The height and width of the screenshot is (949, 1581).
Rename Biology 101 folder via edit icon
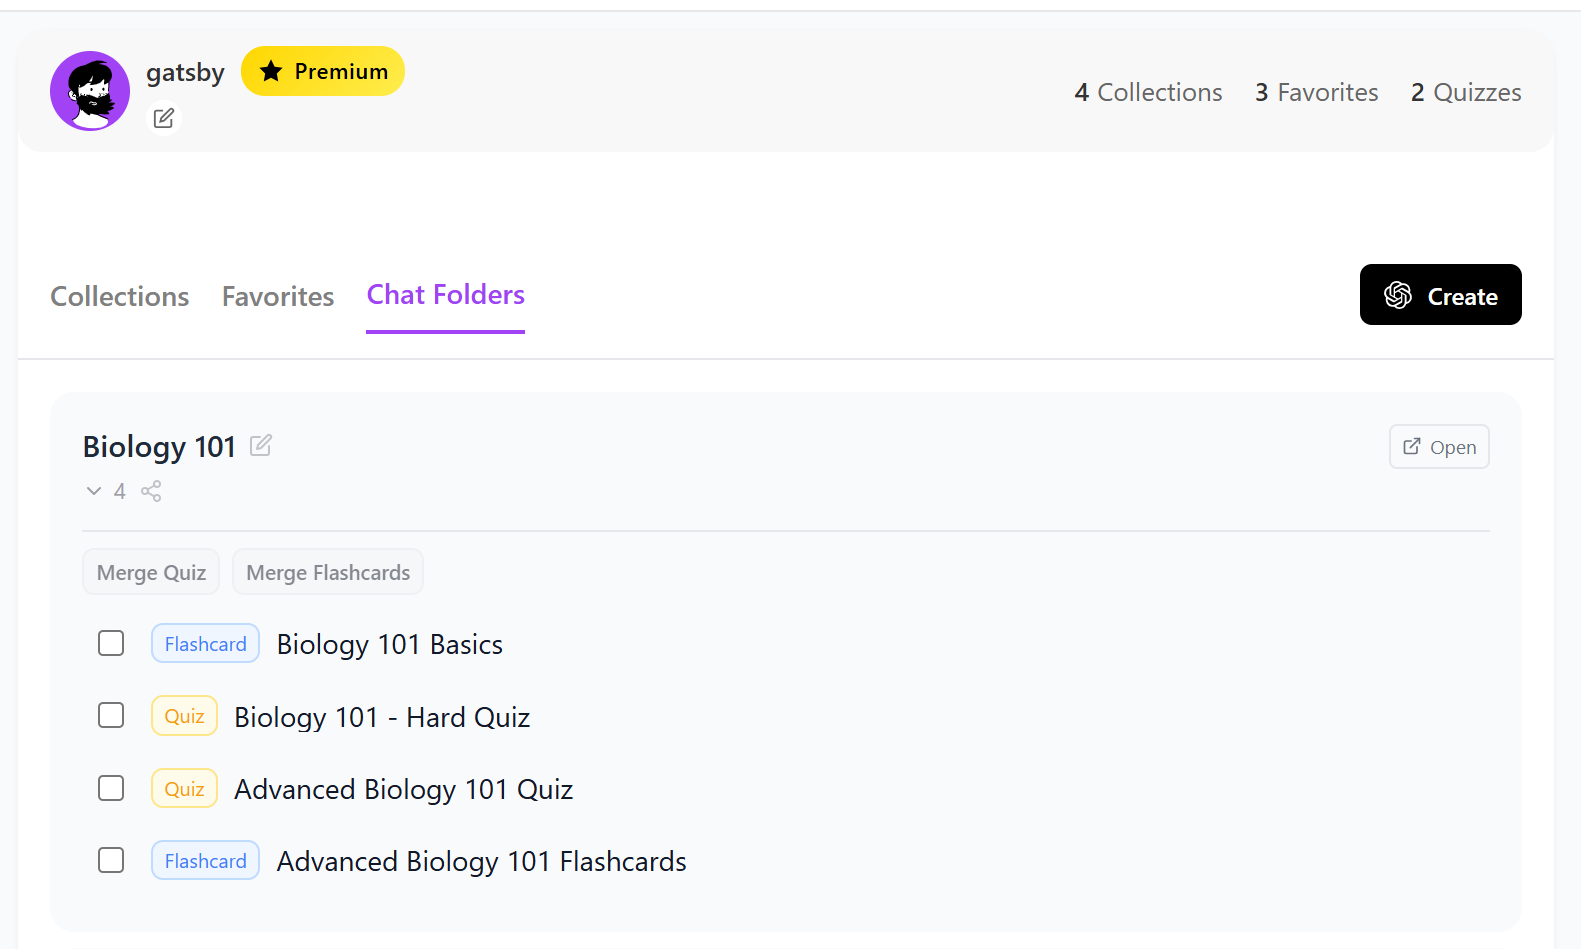coord(261,446)
